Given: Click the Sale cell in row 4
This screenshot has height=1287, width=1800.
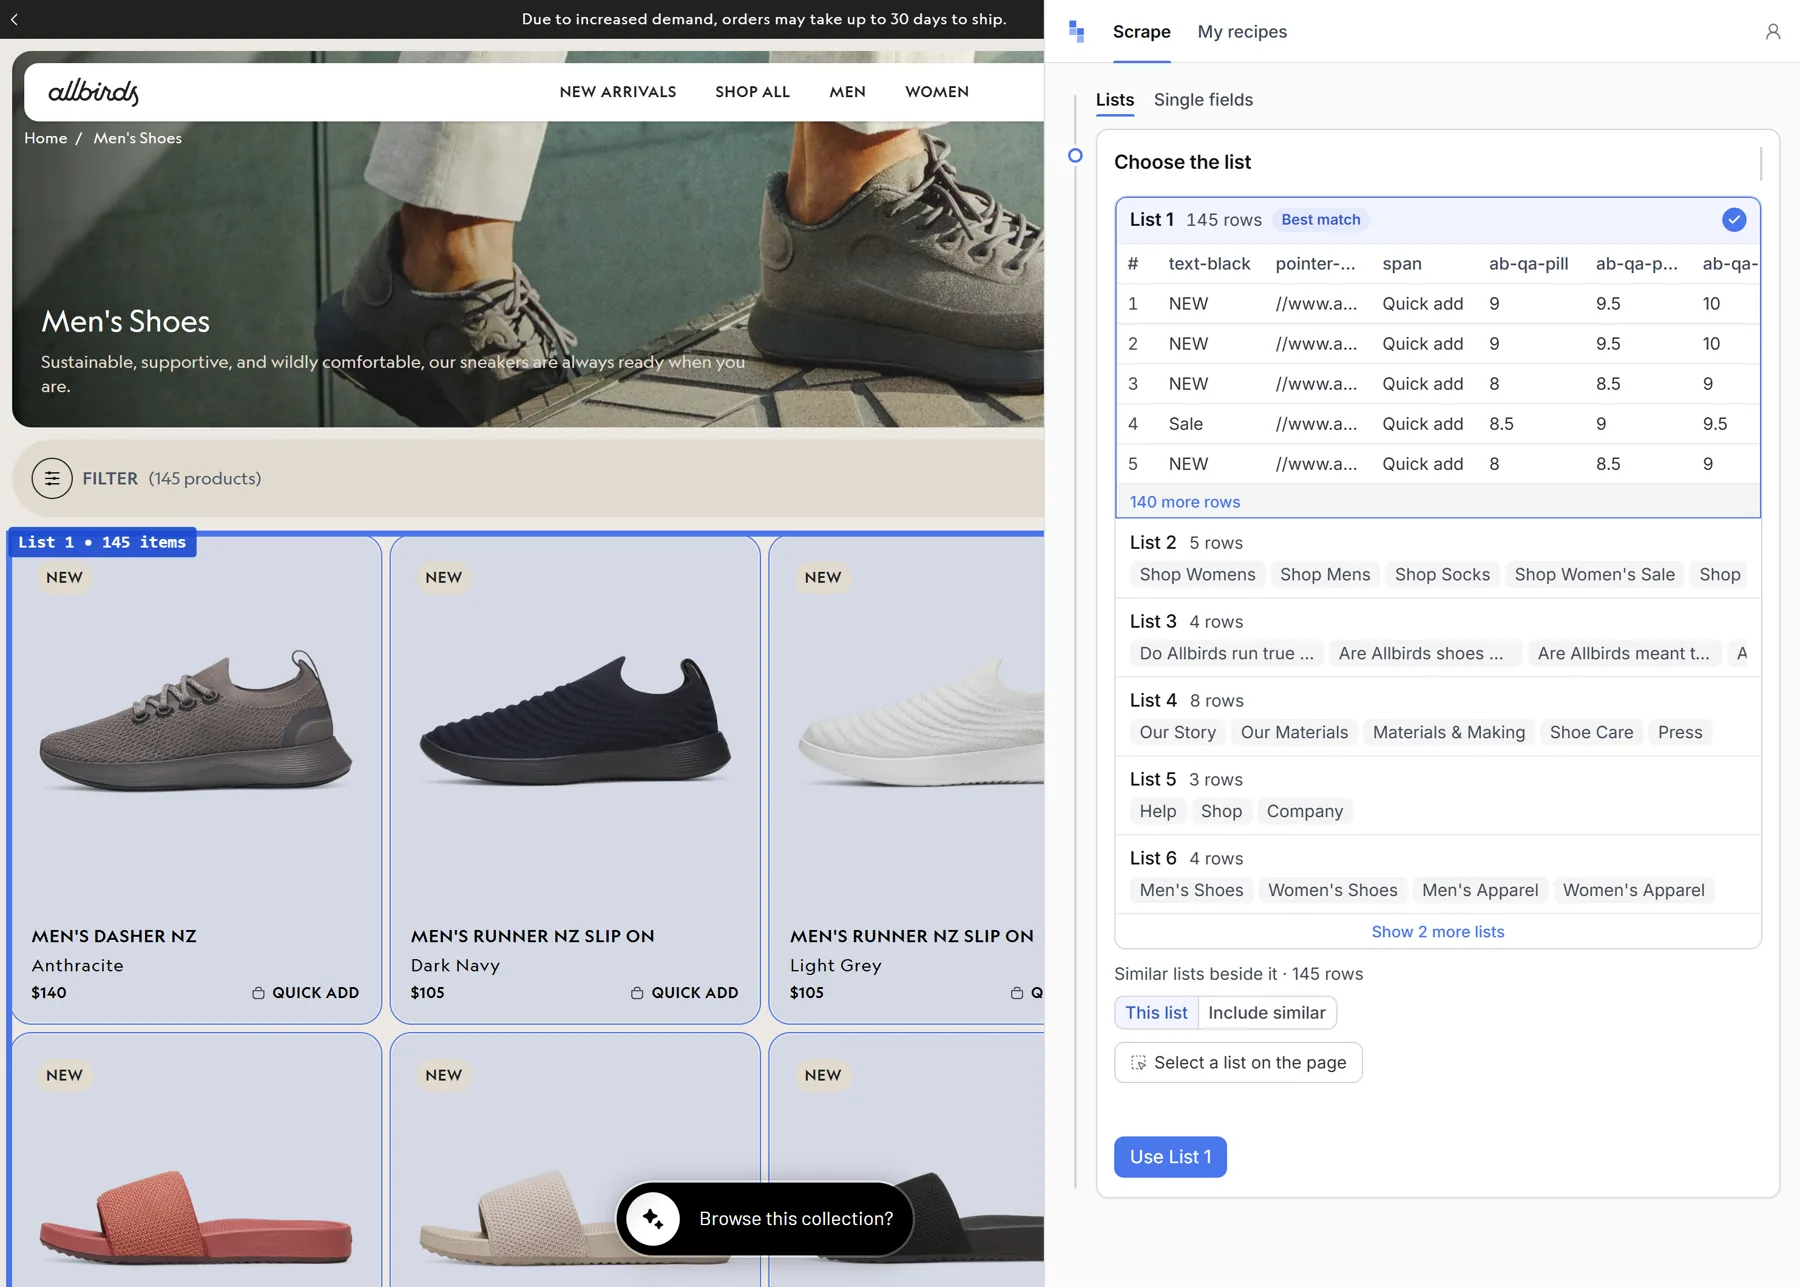Looking at the screenshot, I should [1185, 424].
